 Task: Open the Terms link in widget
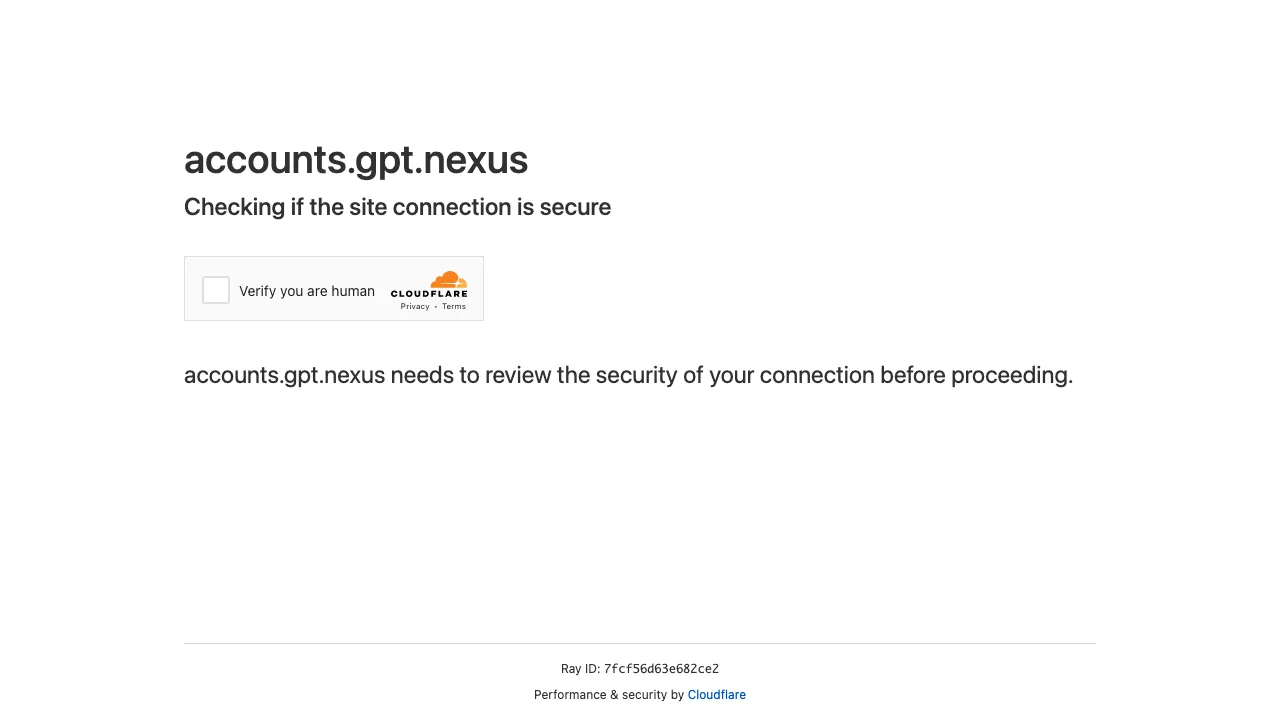click(x=454, y=306)
